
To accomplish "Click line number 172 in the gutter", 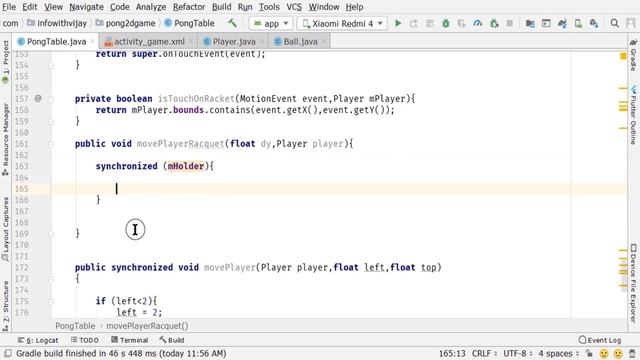I will point(22,268).
